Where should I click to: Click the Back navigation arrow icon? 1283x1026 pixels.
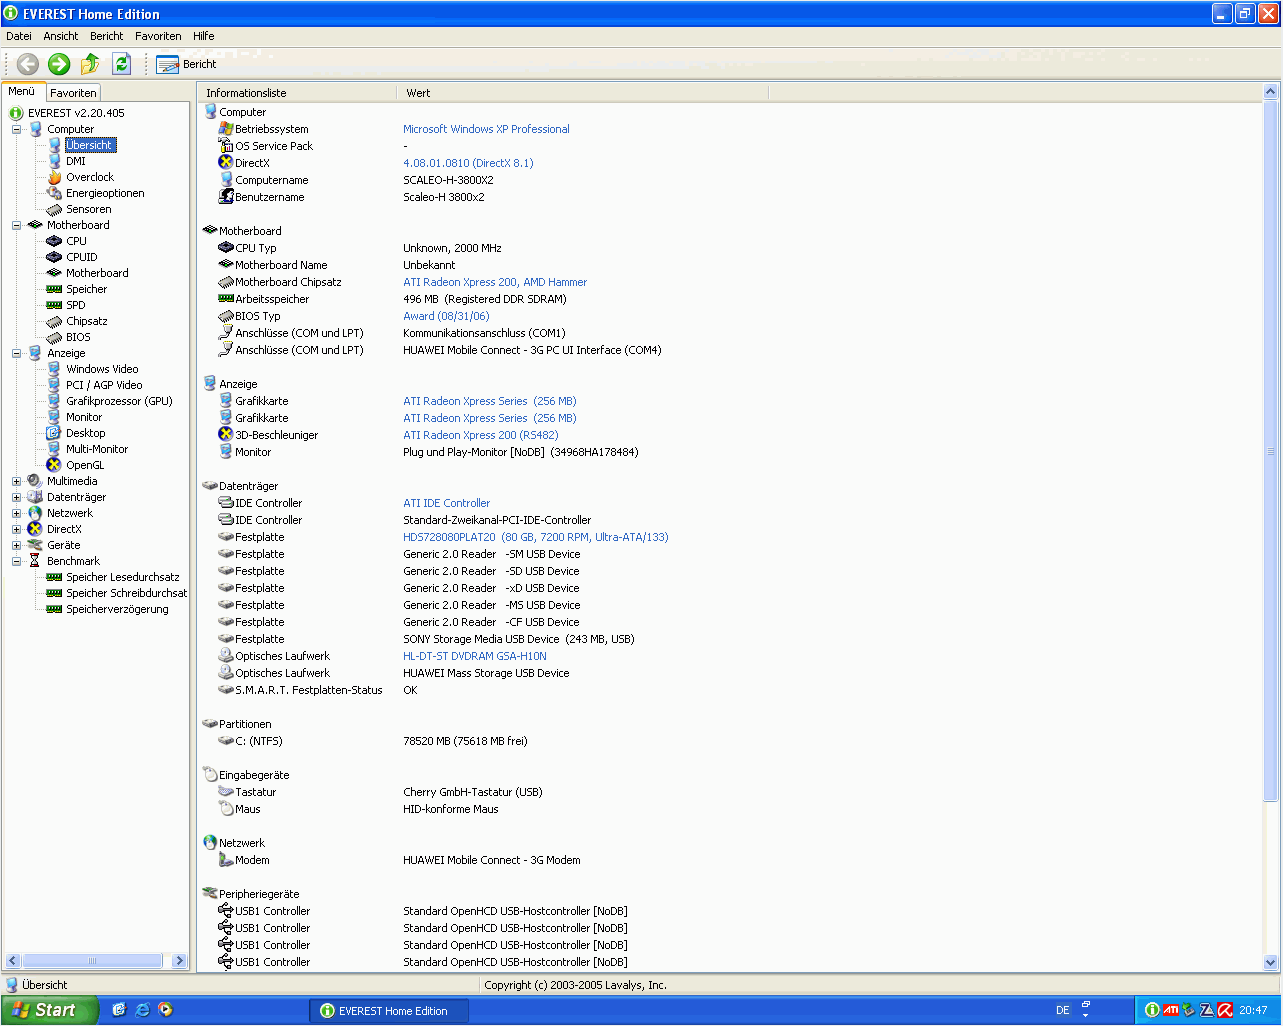click(28, 64)
